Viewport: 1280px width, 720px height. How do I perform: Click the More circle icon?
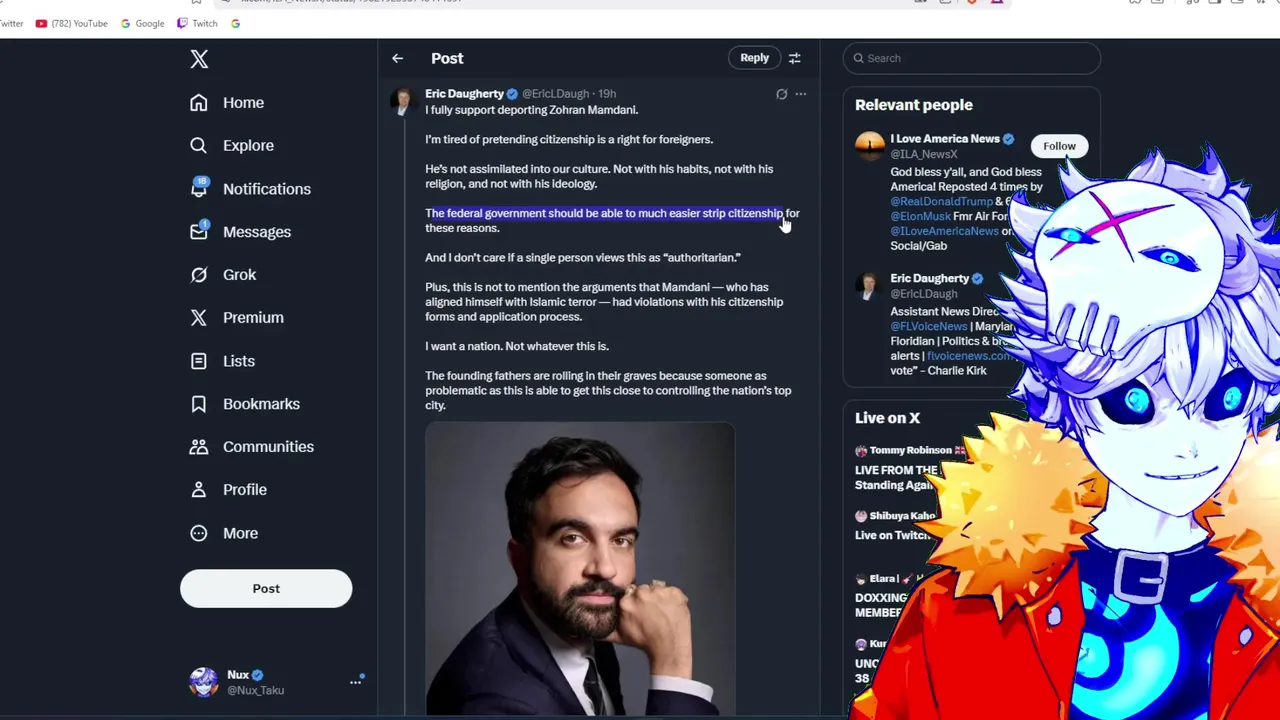(199, 533)
